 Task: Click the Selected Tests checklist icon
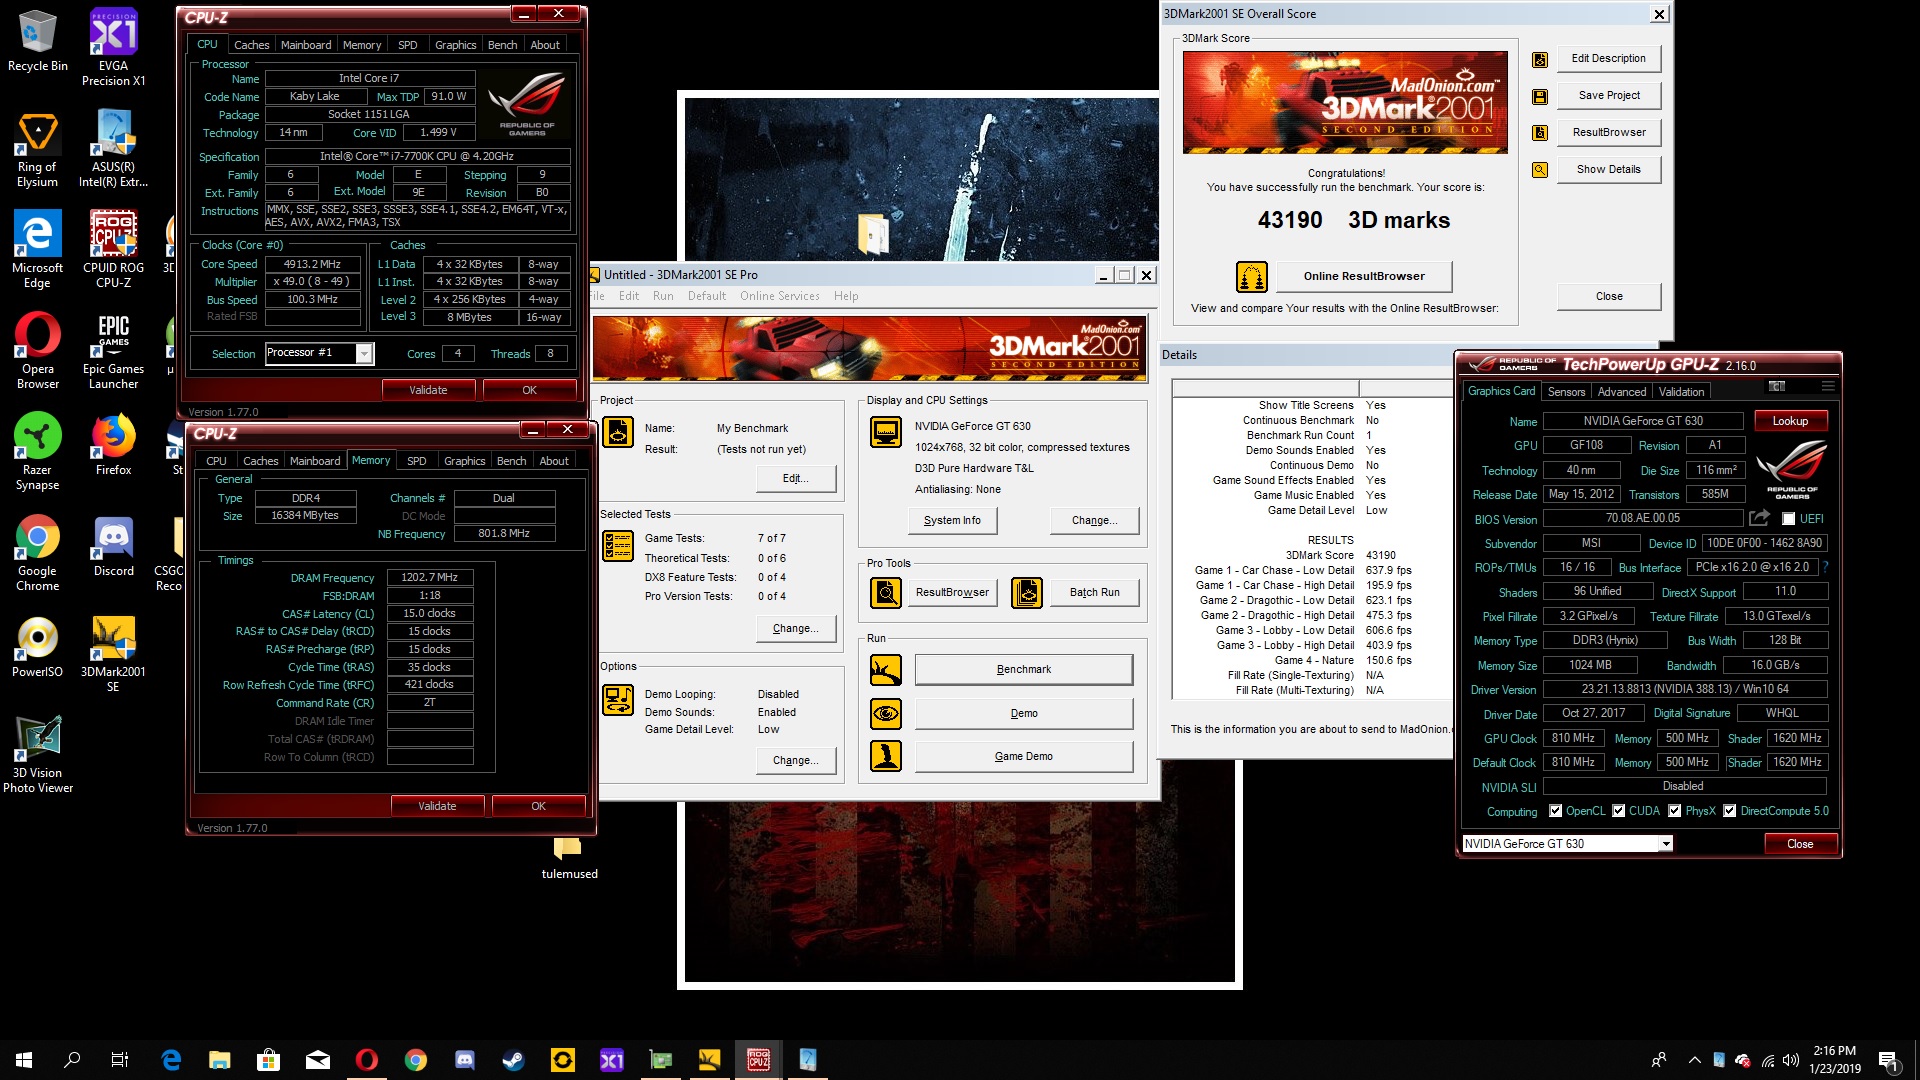coord(618,546)
